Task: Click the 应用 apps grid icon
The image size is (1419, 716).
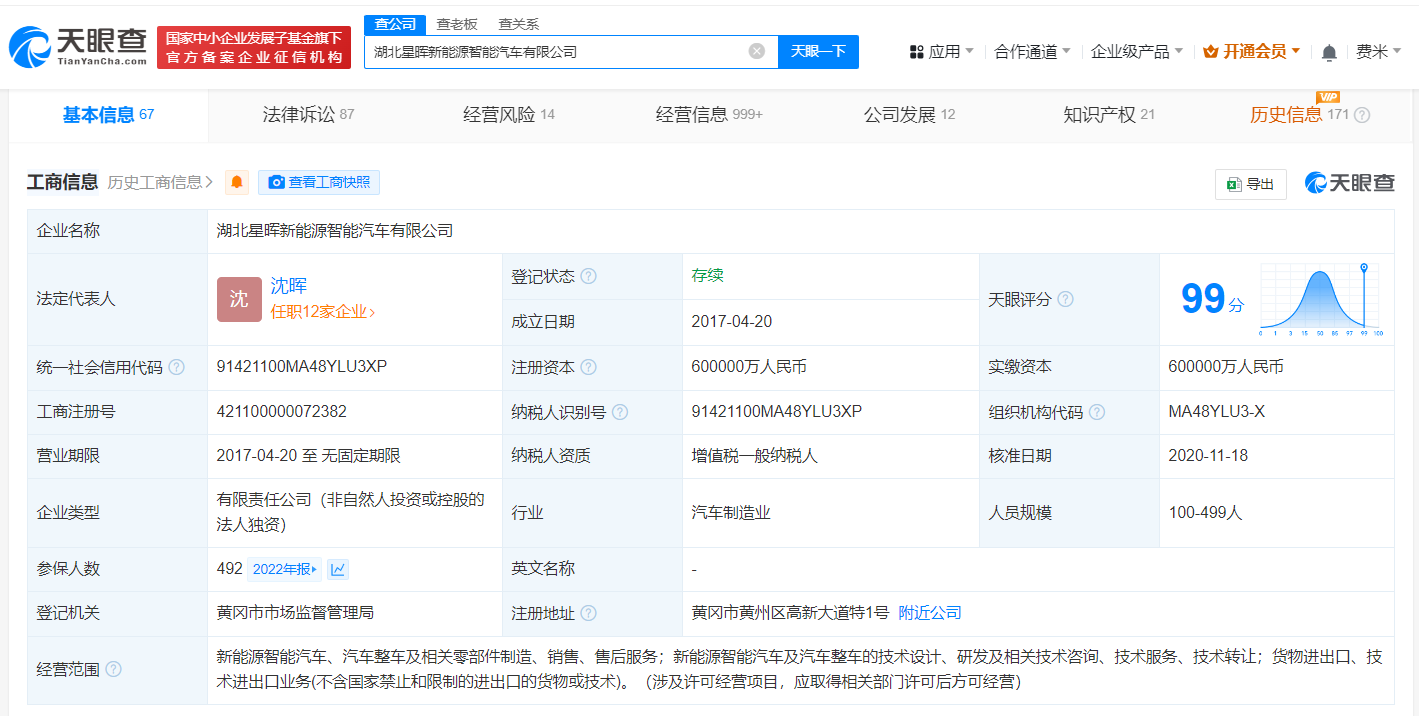Action: point(917,51)
